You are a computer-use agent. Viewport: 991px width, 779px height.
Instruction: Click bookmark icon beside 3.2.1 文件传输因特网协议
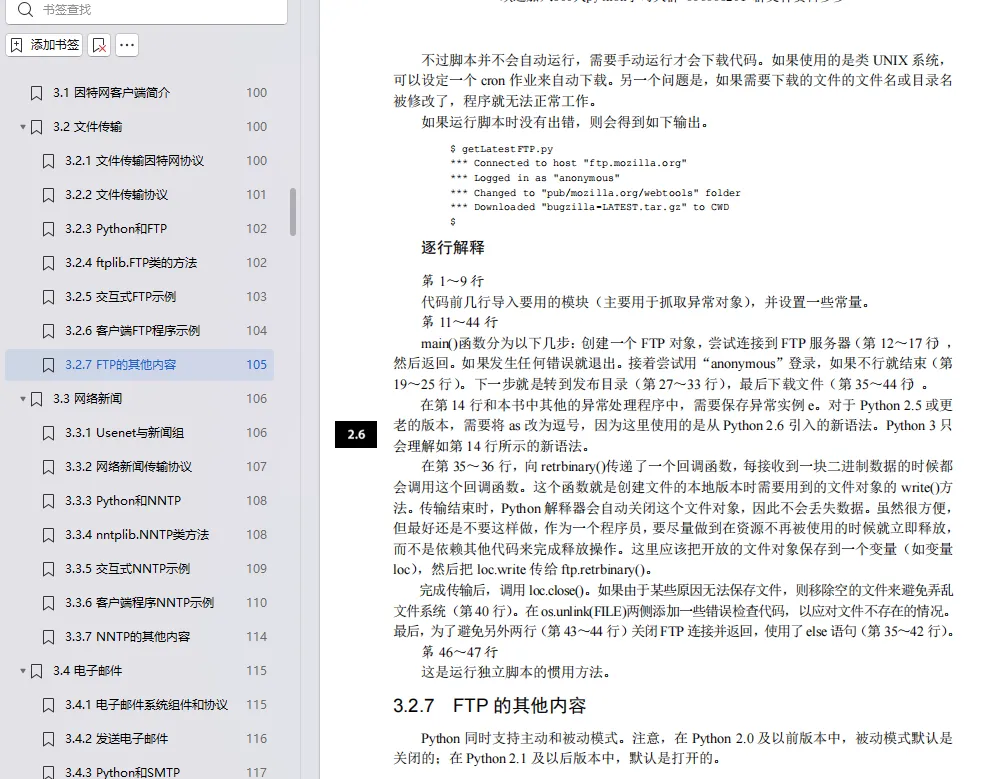pos(48,162)
